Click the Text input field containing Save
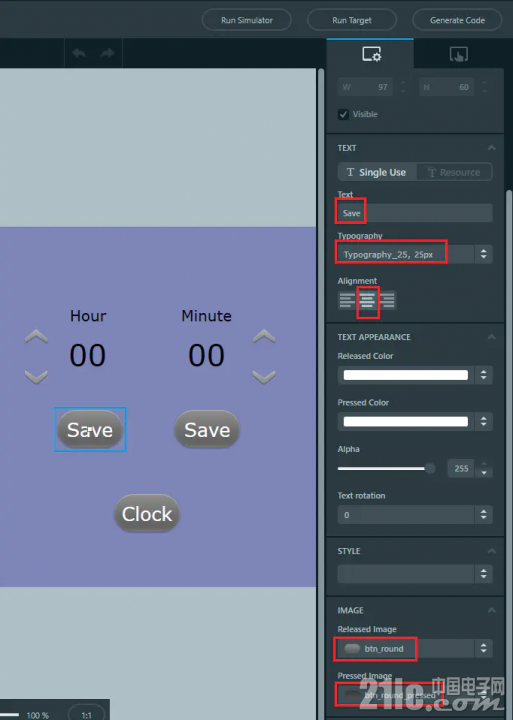 [415, 213]
